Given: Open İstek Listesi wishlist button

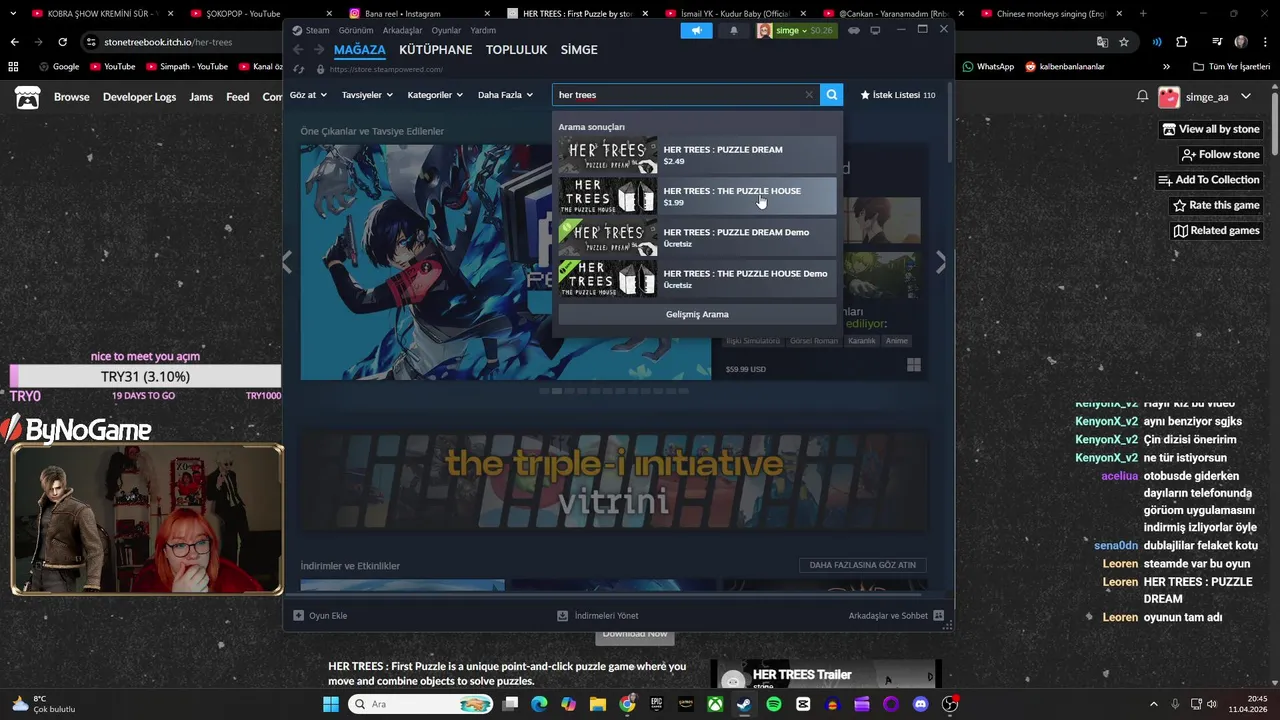Looking at the screenshot, I should point(898,95).
